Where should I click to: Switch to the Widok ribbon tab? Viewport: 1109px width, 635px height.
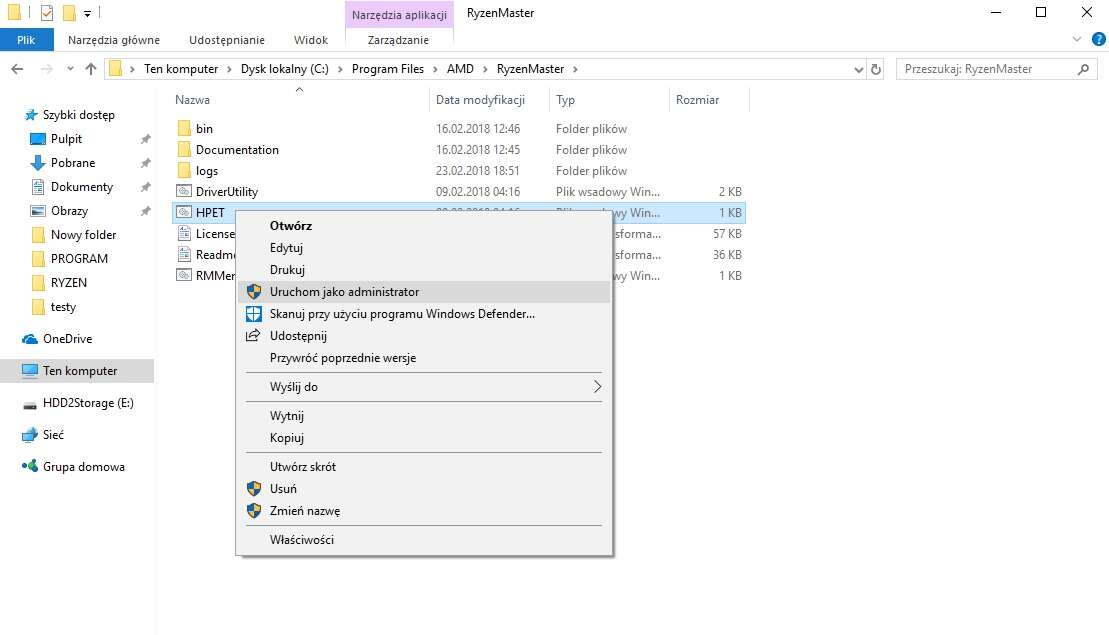(310, 40)
